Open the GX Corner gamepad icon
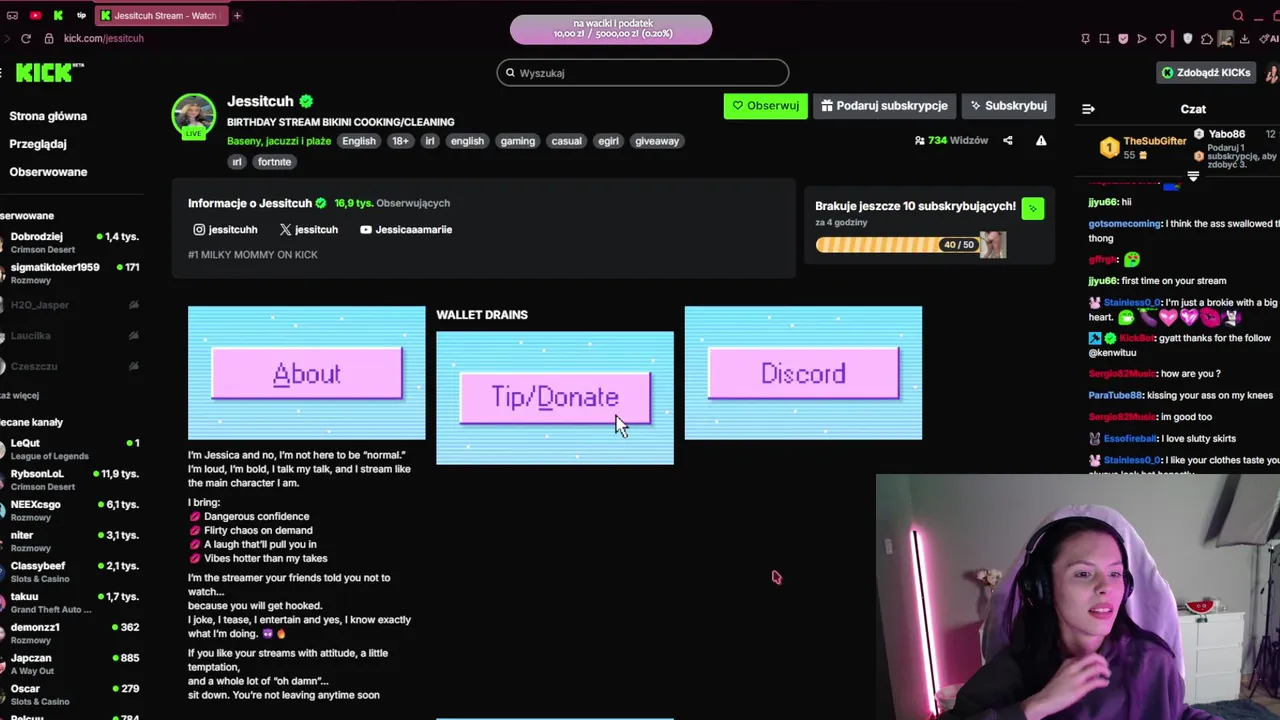Screen dimensions: 1280x720 coord(10,15)
